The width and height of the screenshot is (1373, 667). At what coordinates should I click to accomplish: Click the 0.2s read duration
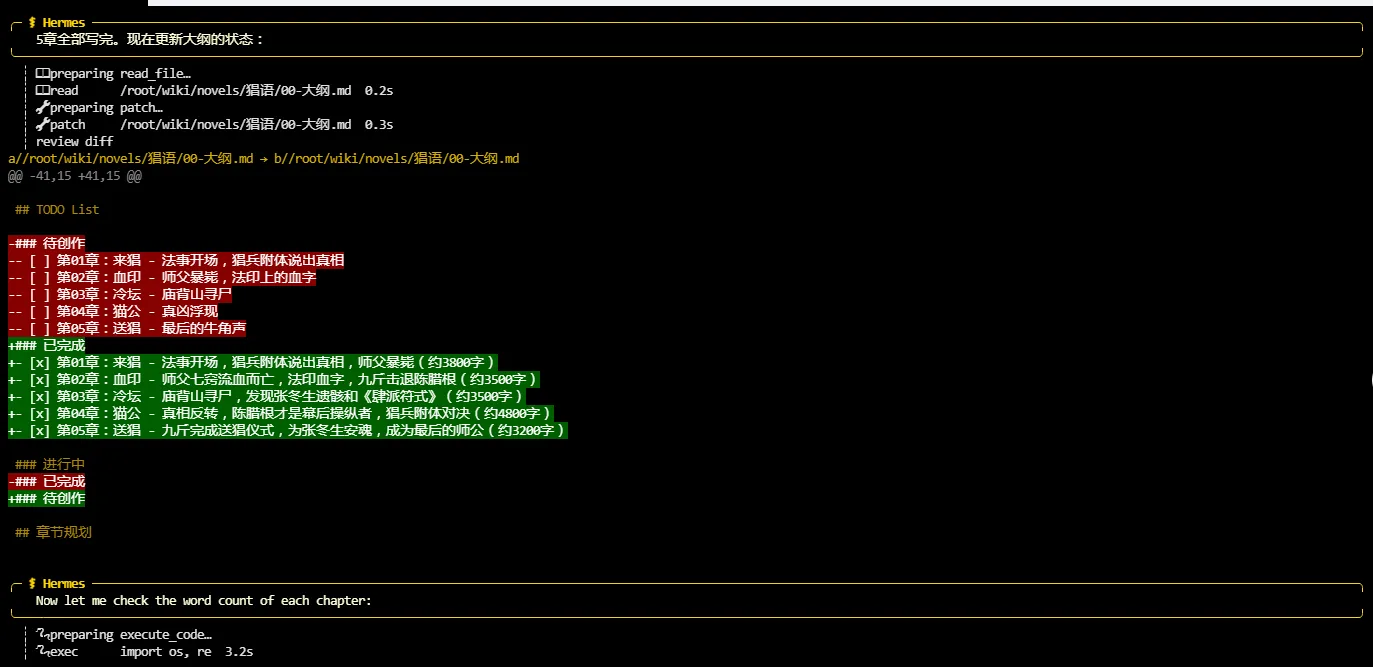(379, 90)
